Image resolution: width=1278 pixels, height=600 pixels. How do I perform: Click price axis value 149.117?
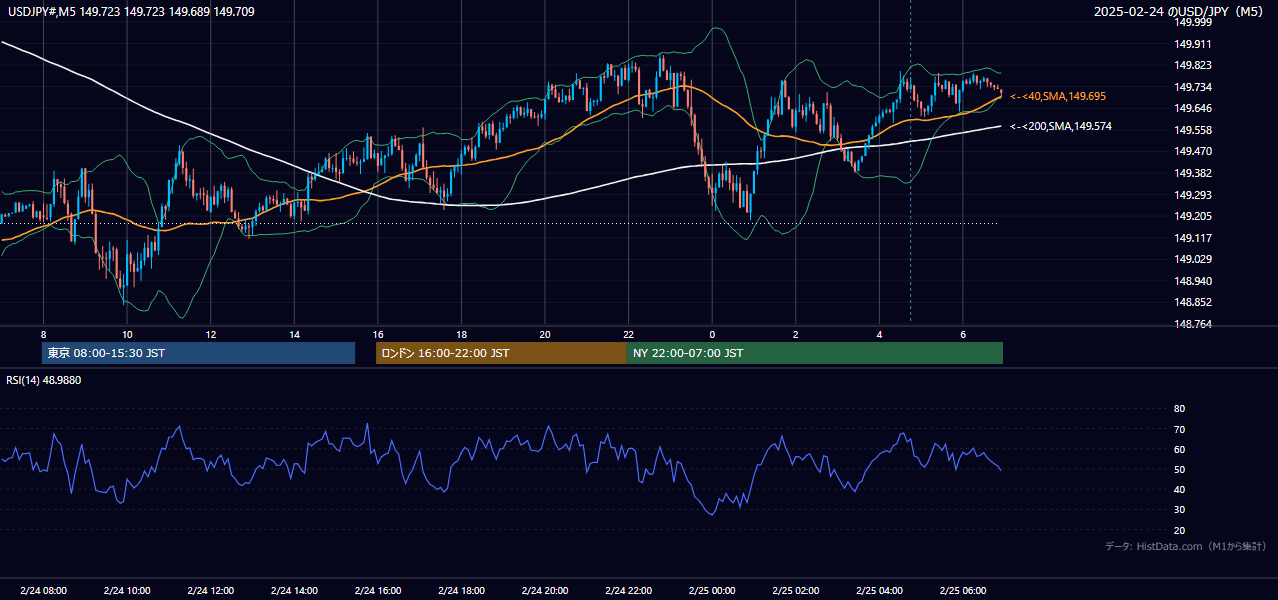point(1193,238)
